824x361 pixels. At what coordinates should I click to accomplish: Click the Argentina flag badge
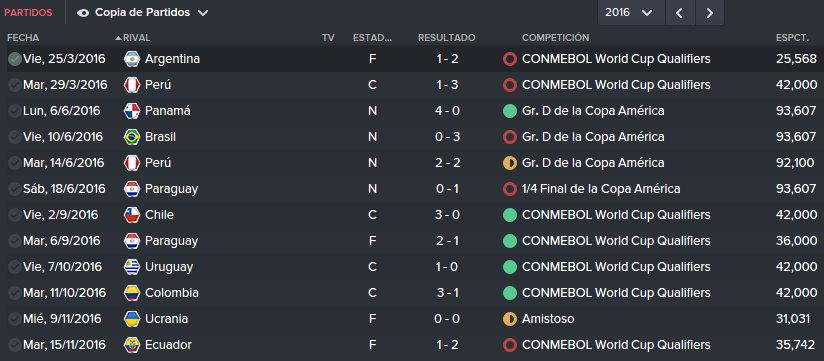pyautogui.click(x=131, y=59)
